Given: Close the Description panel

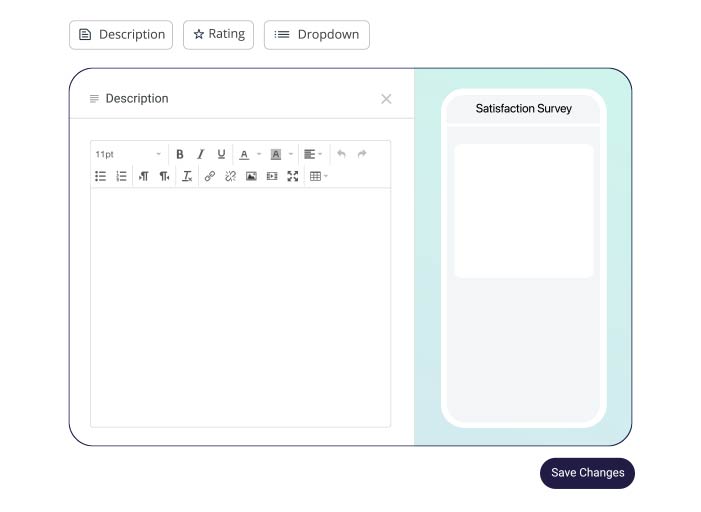Looking at the screenshot, I should click(x=386, y=99).
